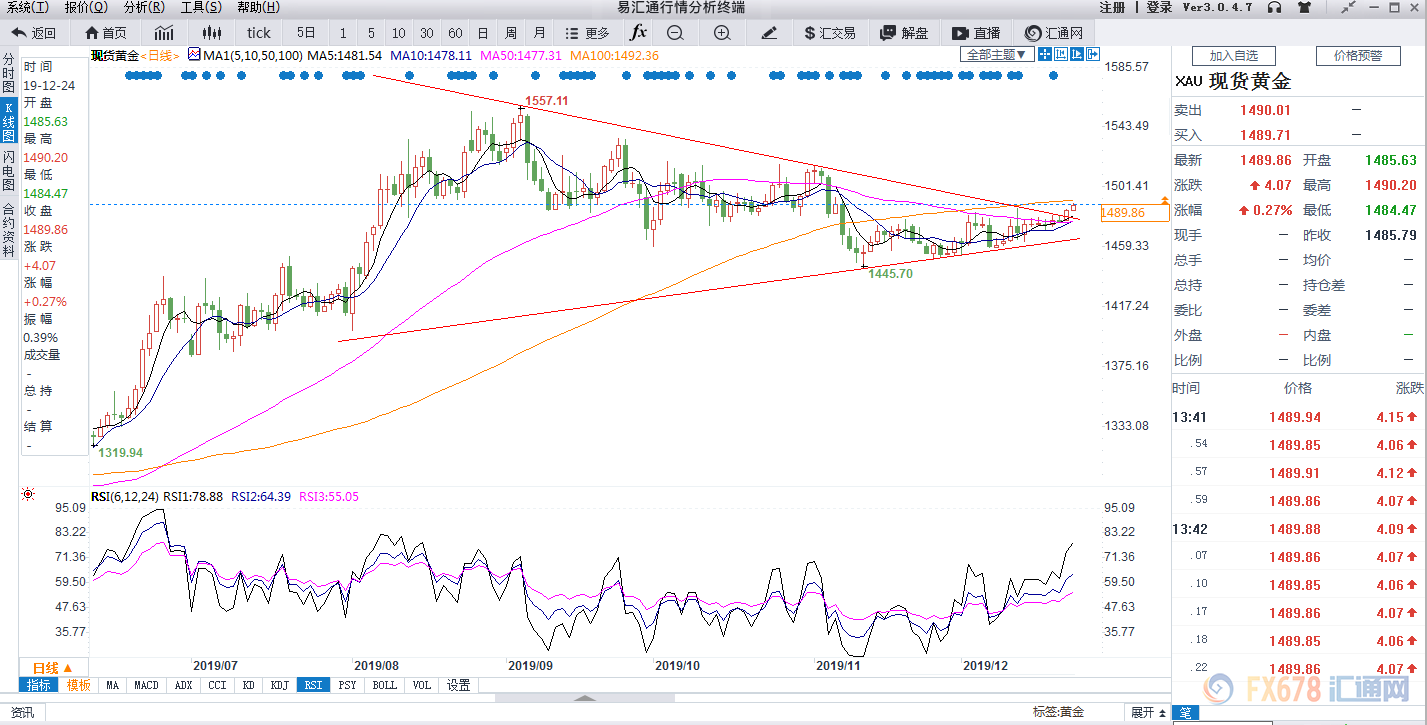Screen dimensions: 1427x725
Task: Zoom out chart with minus magnifier
Action: [675, 33]
